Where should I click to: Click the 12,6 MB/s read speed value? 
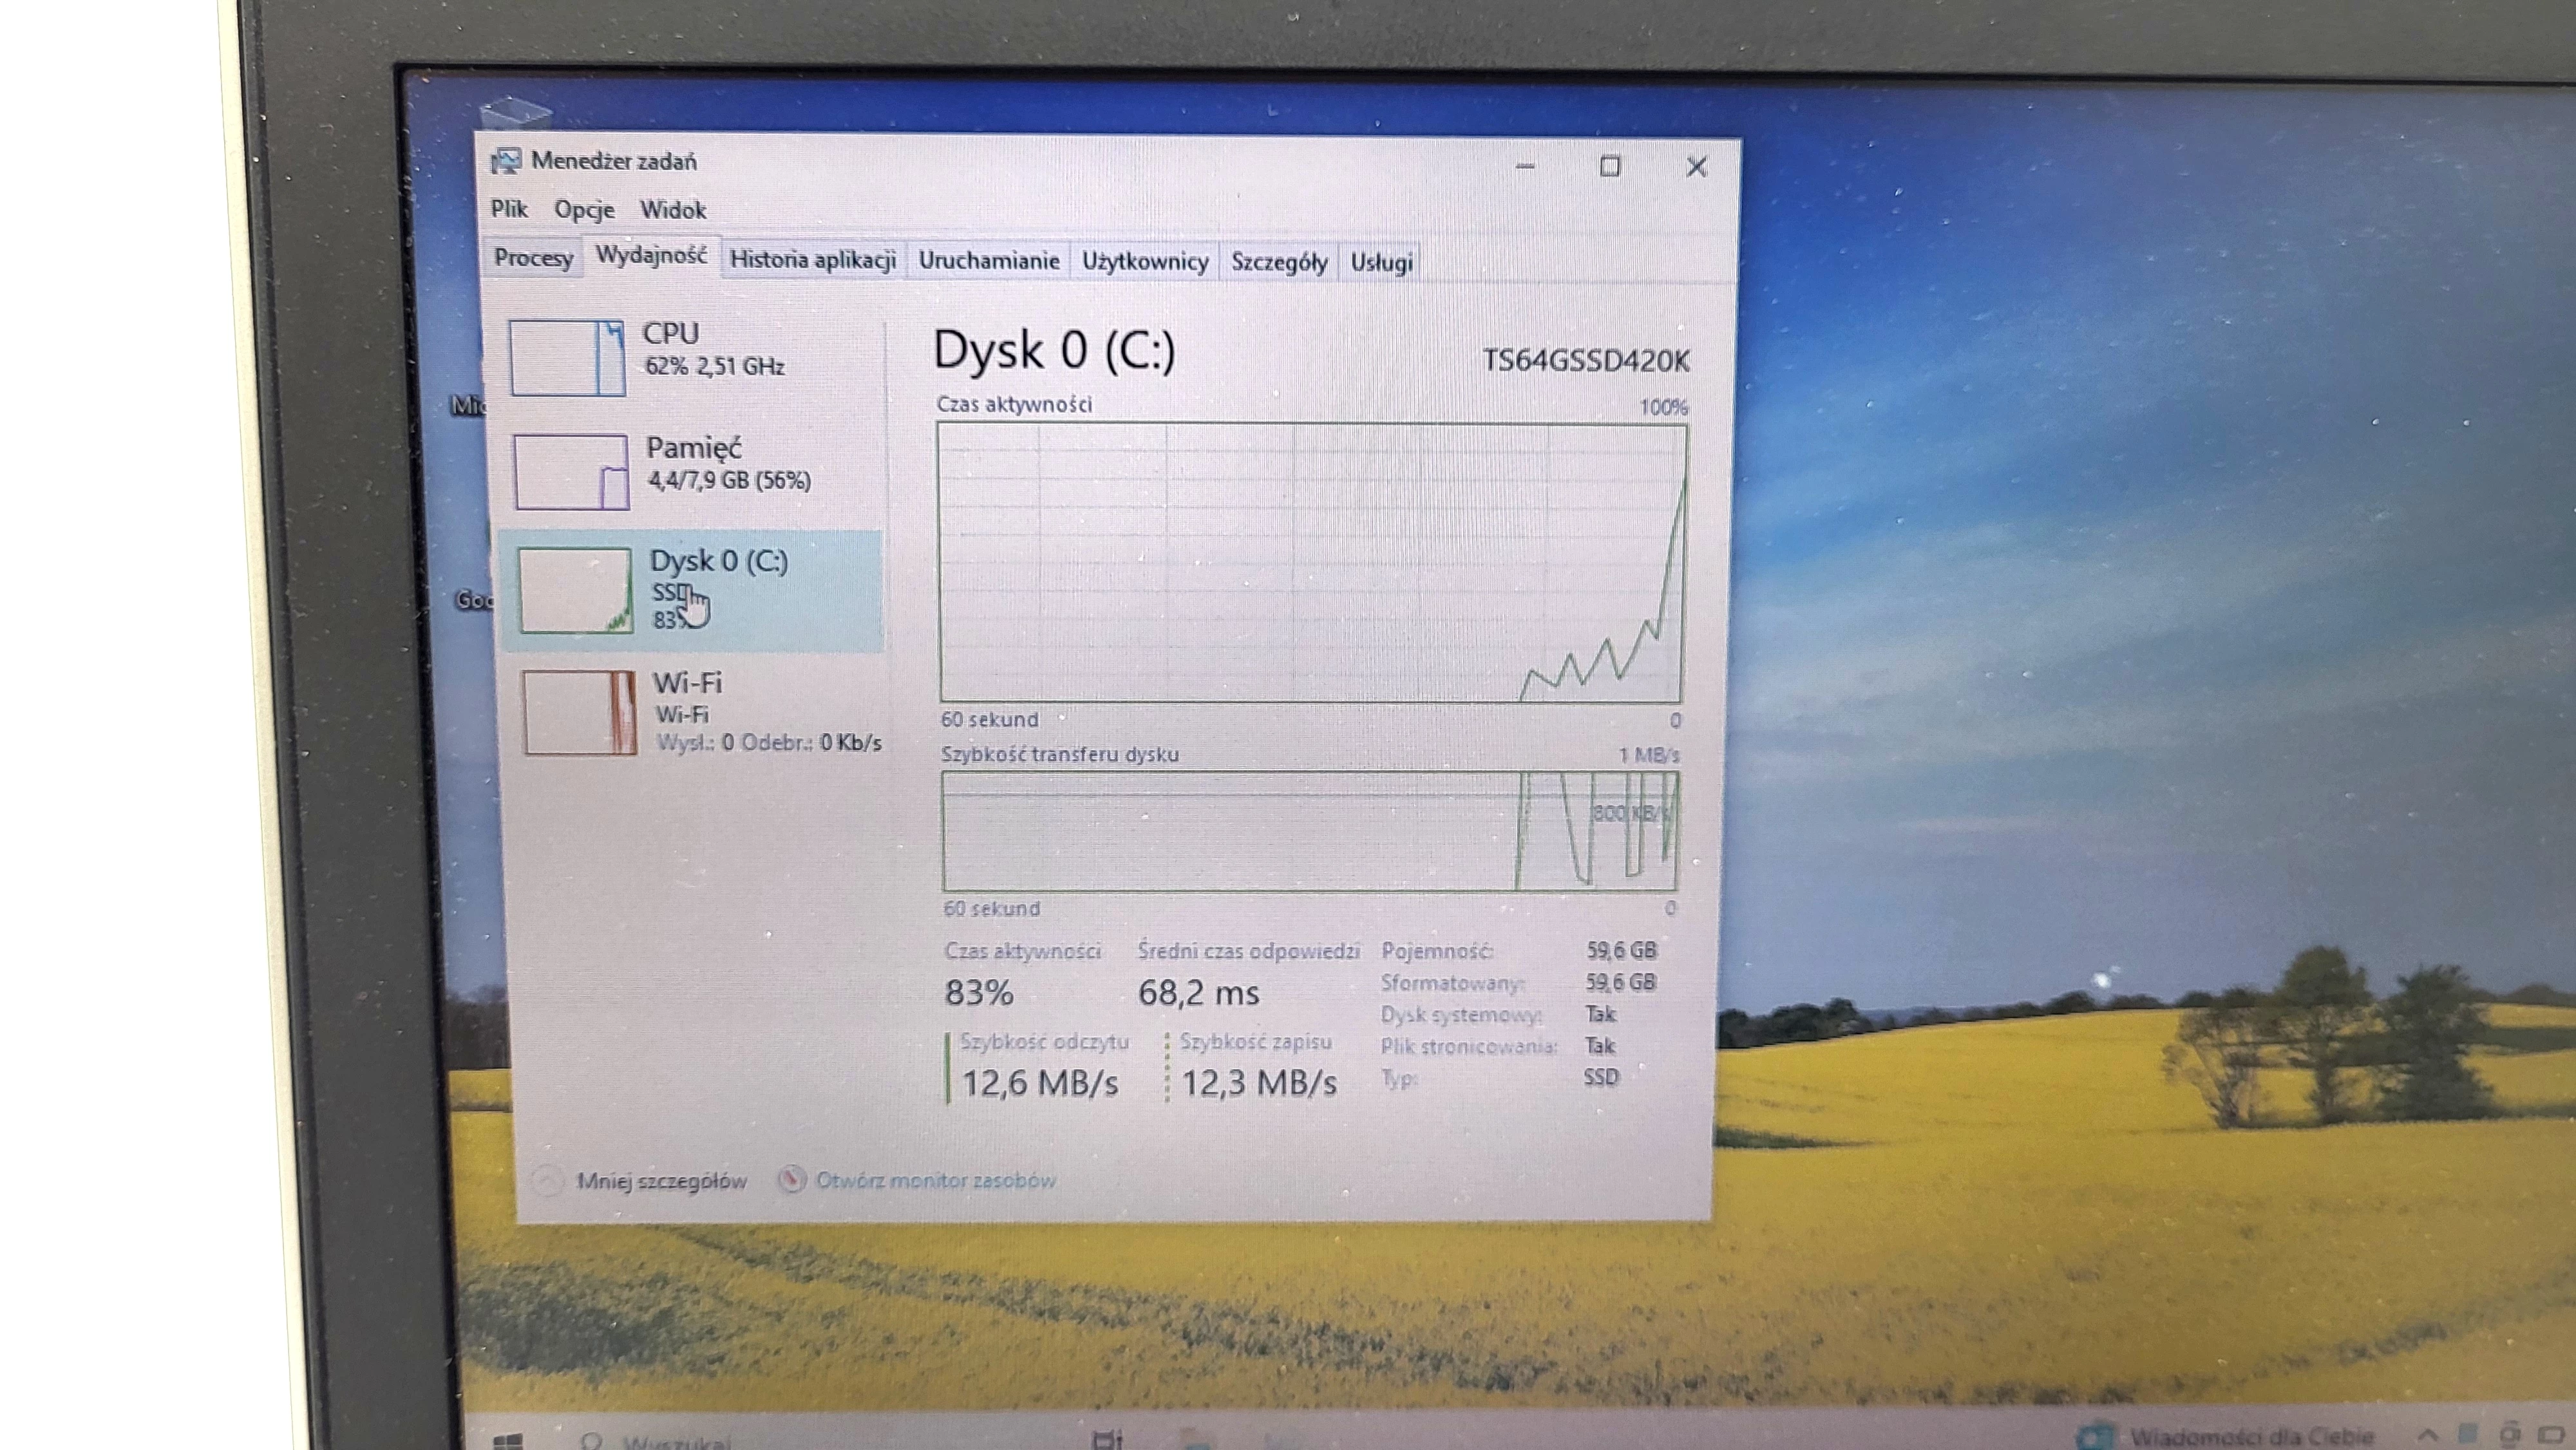(x=1040, y=1083)
